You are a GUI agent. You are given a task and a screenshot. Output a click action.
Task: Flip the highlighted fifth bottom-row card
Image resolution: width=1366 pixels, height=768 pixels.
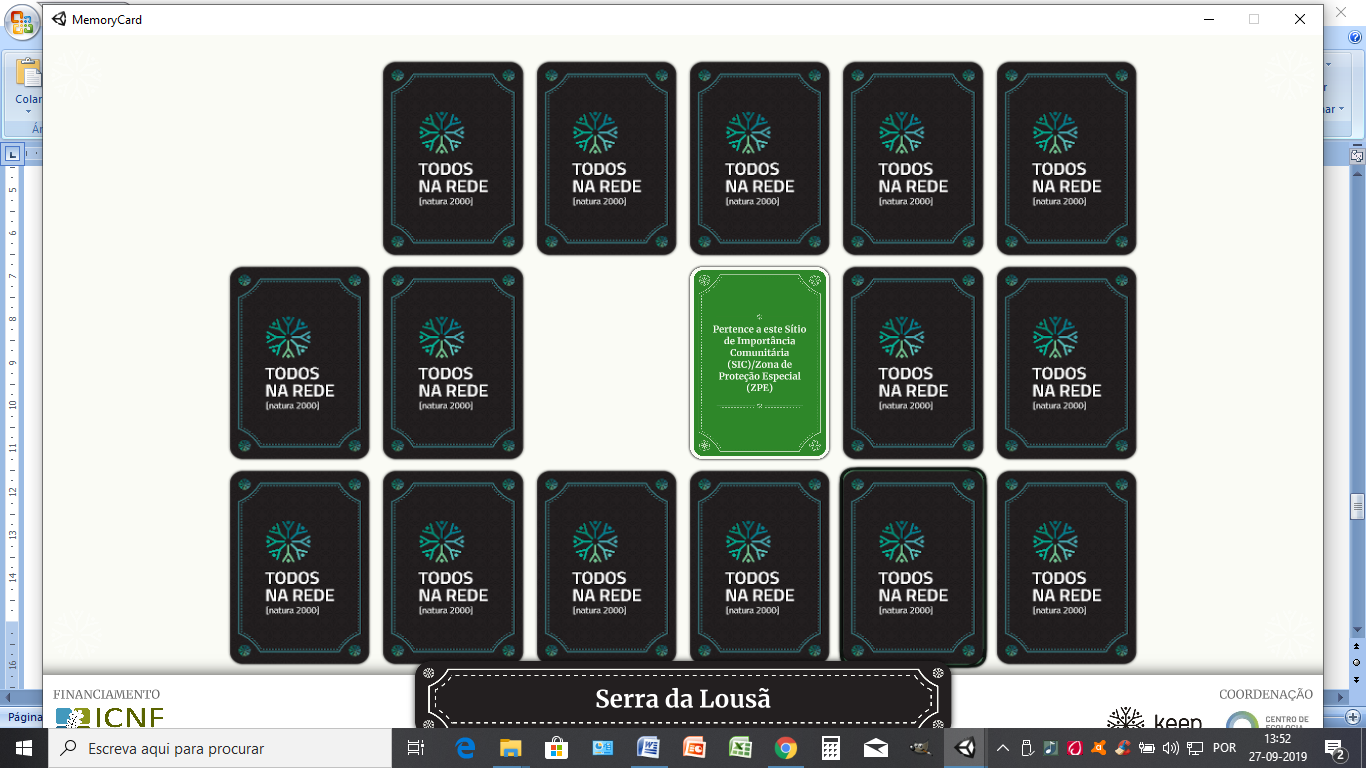[x=913, y=567]
